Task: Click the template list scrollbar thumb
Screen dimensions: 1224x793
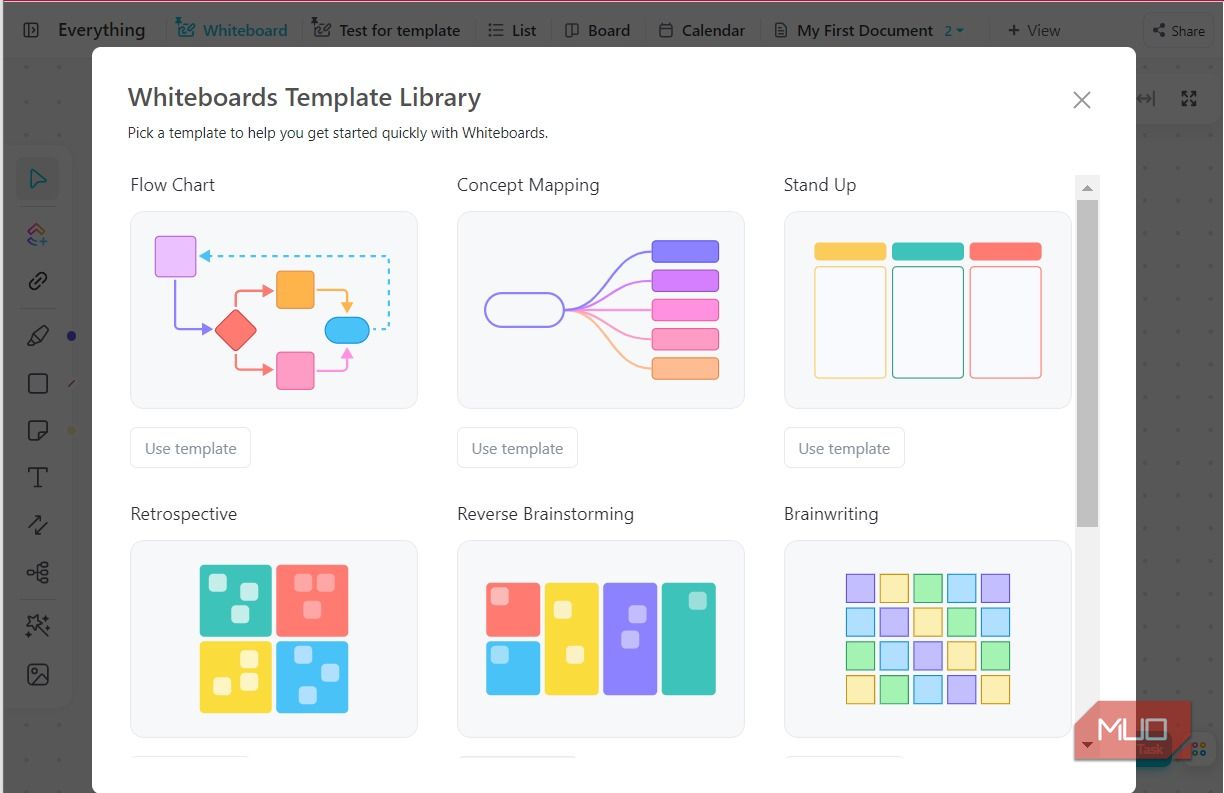Action: pos(1087,363)
